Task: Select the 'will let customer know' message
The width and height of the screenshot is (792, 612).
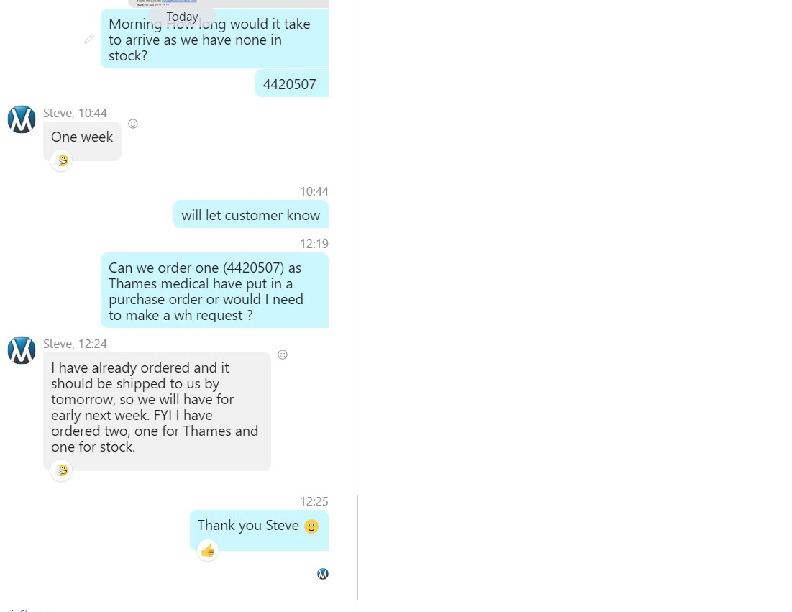Action: (x=251, y=215)
